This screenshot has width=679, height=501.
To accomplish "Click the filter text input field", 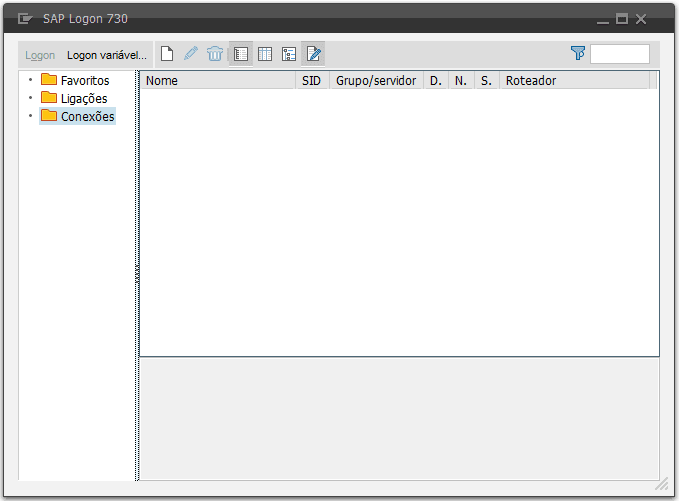I will (620, 54).
